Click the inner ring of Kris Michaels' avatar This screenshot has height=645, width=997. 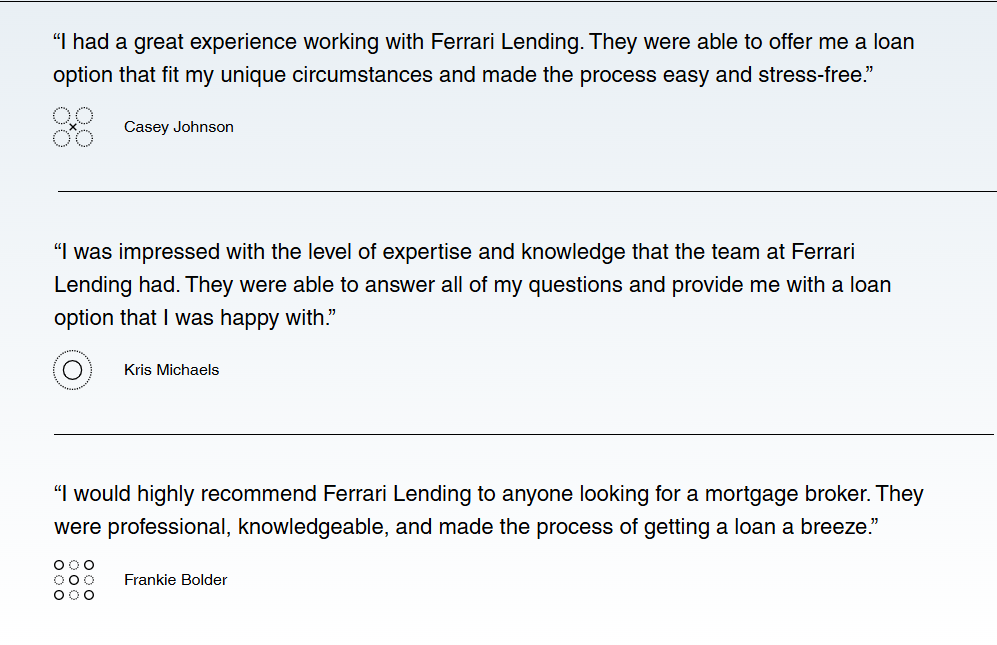pos(72,370)
